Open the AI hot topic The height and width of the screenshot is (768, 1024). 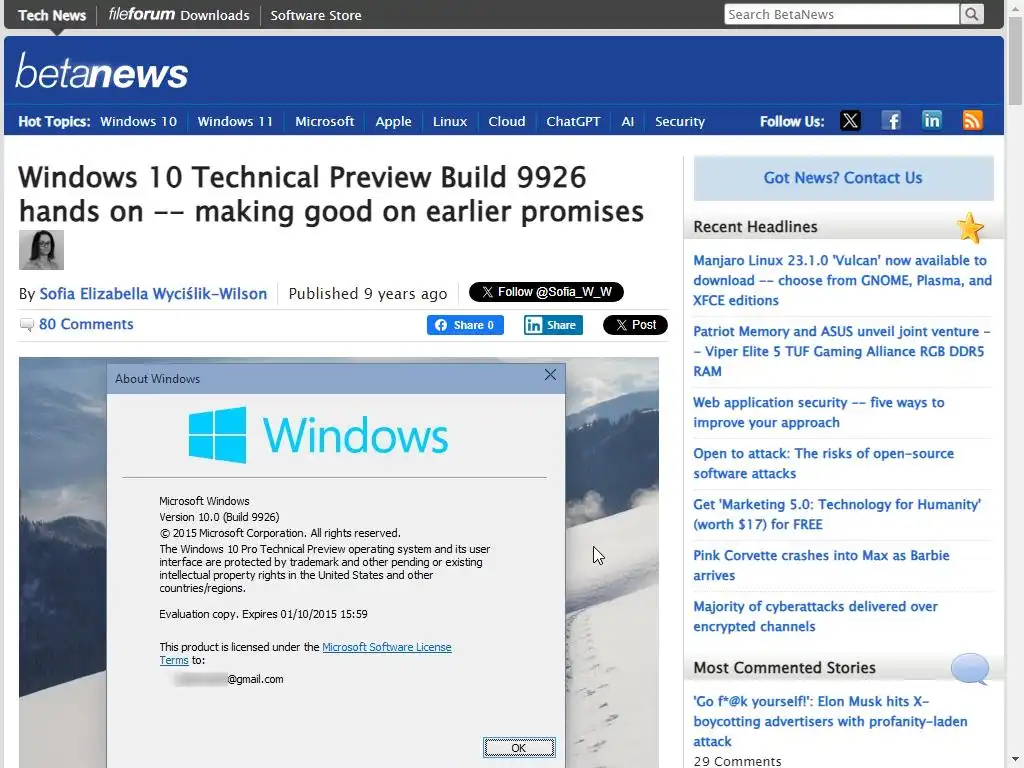pyautogui.click(x=628, y=121)
